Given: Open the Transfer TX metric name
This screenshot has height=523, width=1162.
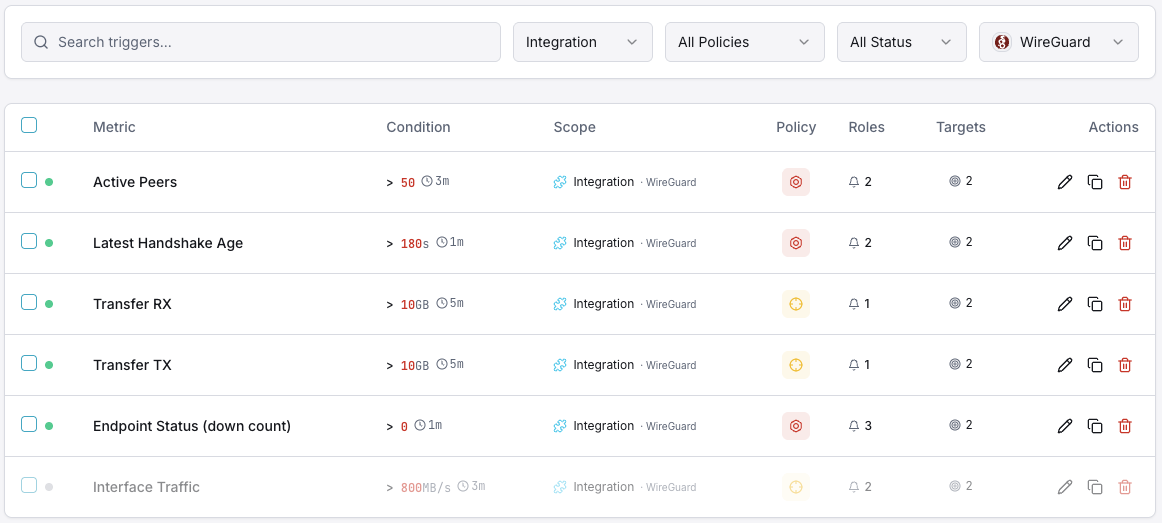Looking at the screenshot, I should tap(132, 364).
